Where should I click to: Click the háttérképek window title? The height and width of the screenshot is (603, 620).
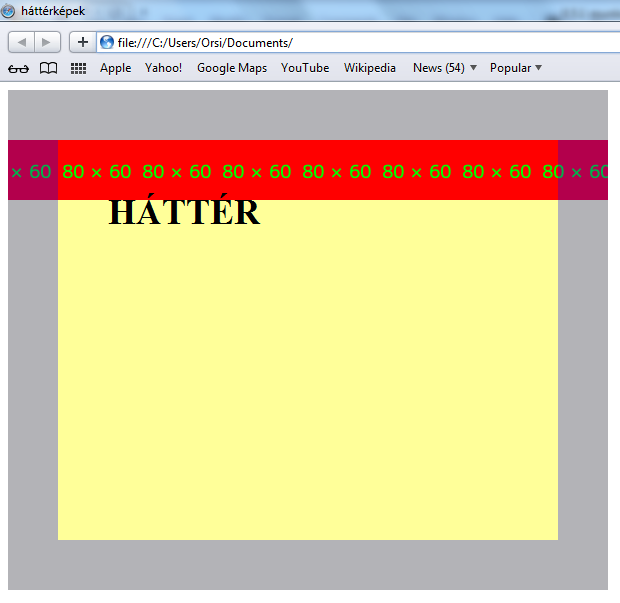point(53,11)
